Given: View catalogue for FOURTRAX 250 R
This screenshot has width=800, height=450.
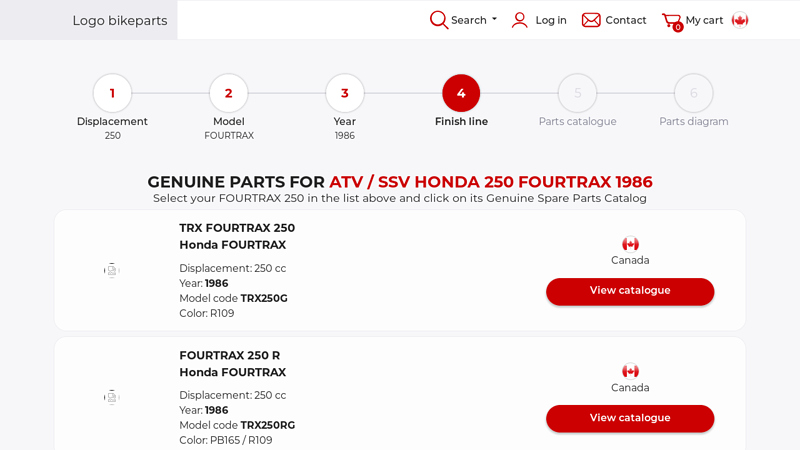Looking at the screenshot, I should click(x=630, y=418).
